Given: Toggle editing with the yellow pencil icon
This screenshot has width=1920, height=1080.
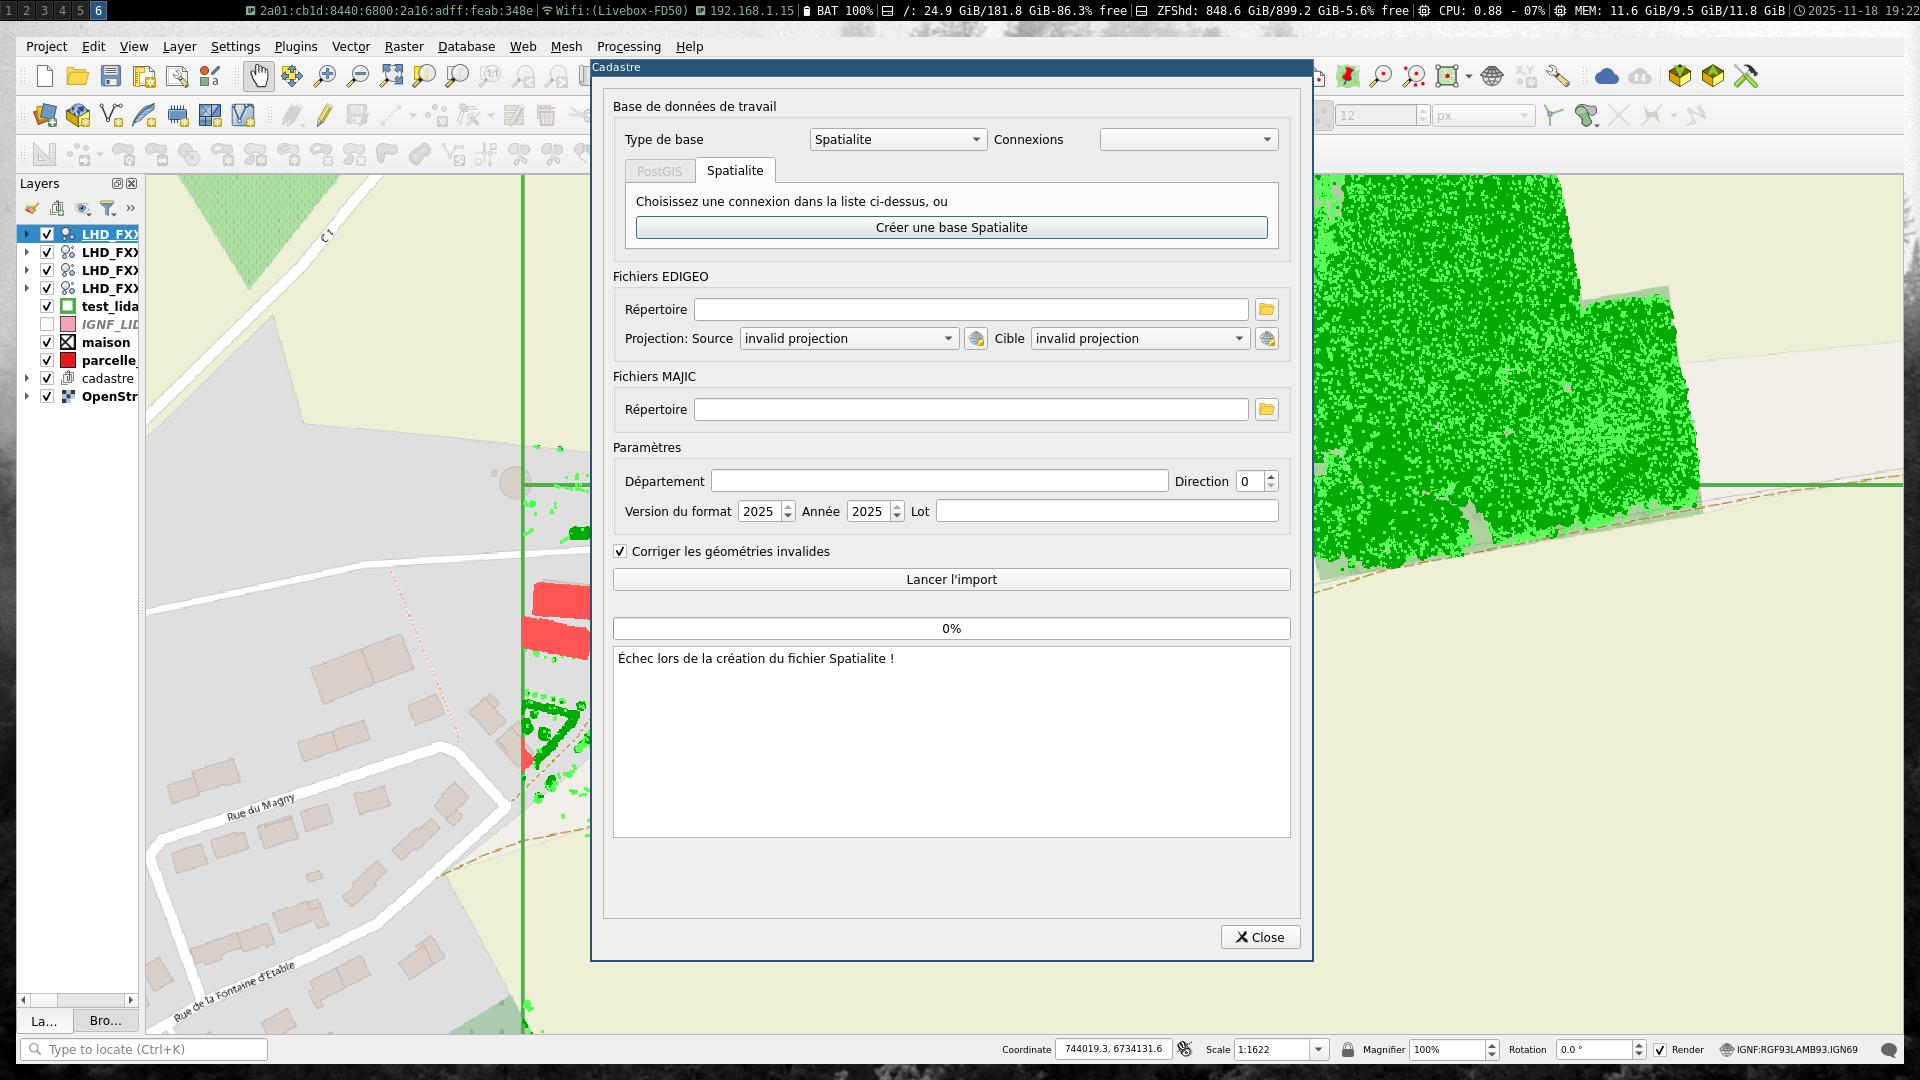Looking at the screenshot, I should pyautogui.click(x=324, y=115).
